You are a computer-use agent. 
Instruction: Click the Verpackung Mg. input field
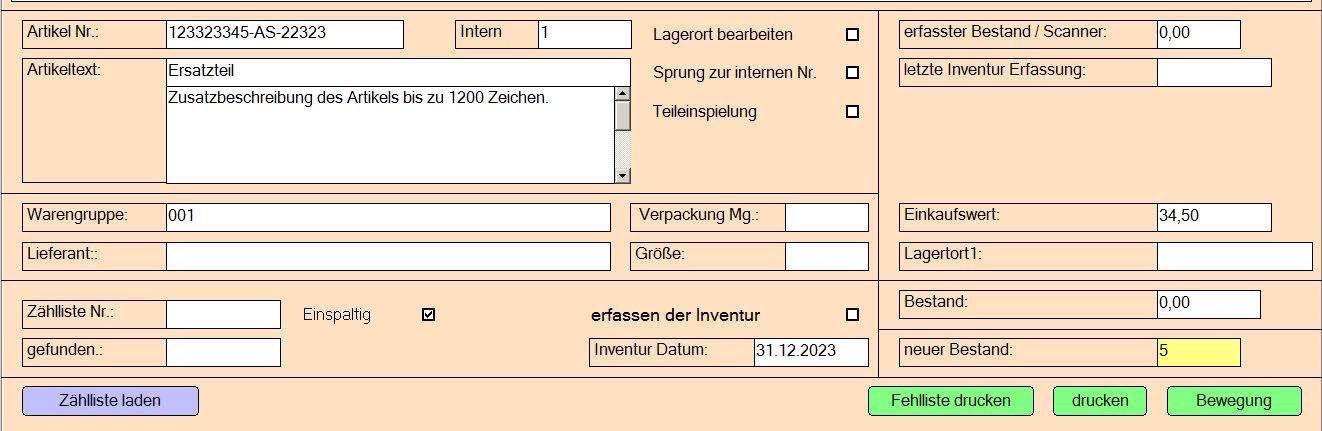[826, 217]
